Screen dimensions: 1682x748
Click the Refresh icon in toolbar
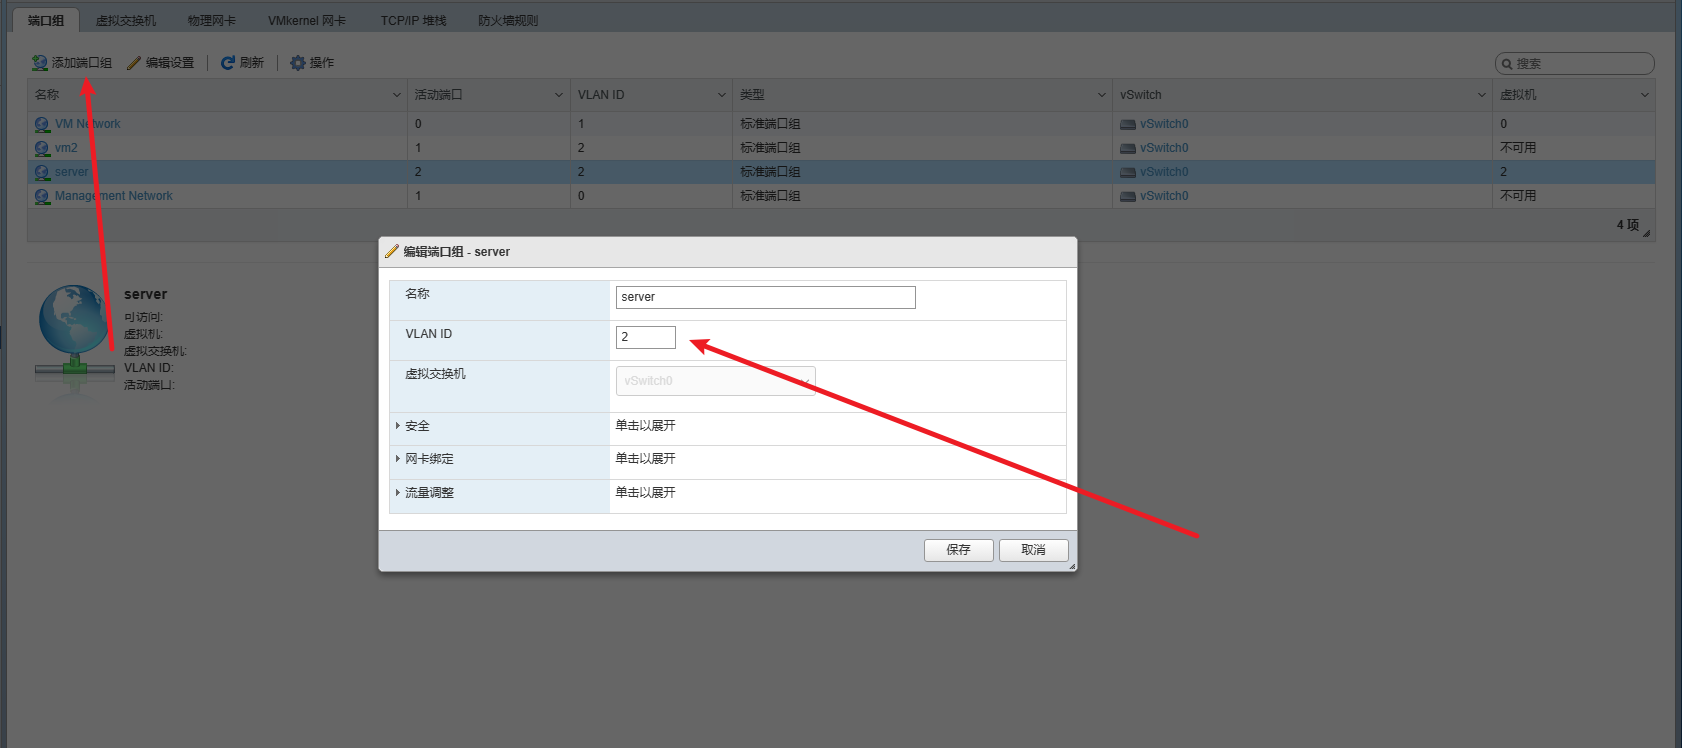[228, 63]
